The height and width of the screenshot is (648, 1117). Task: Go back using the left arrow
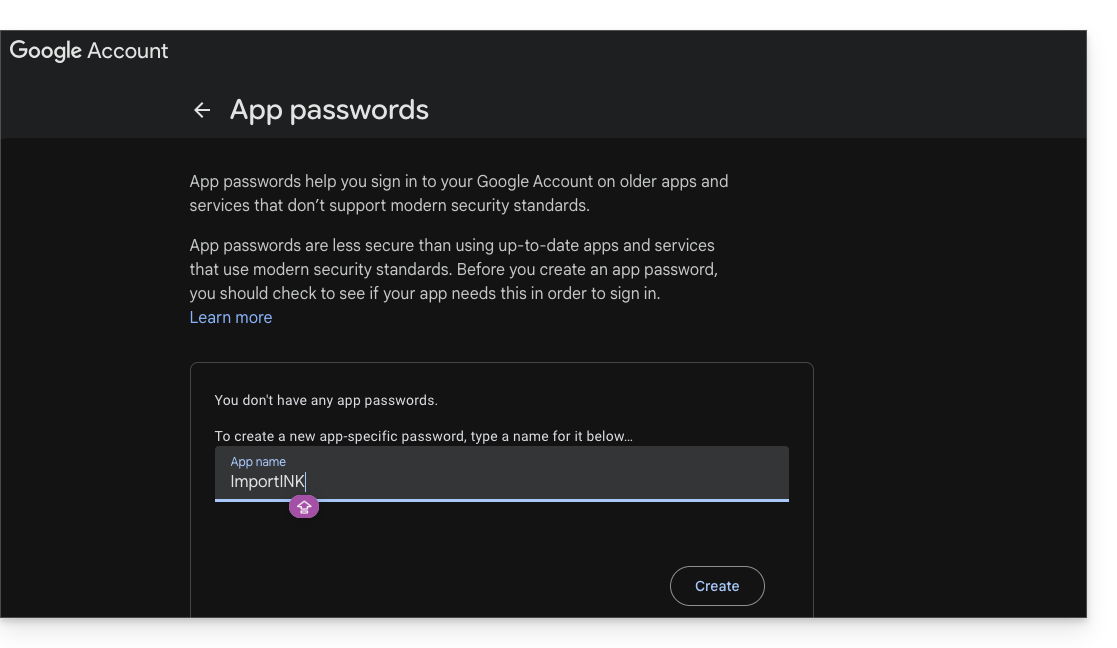[x=202, y=110]
